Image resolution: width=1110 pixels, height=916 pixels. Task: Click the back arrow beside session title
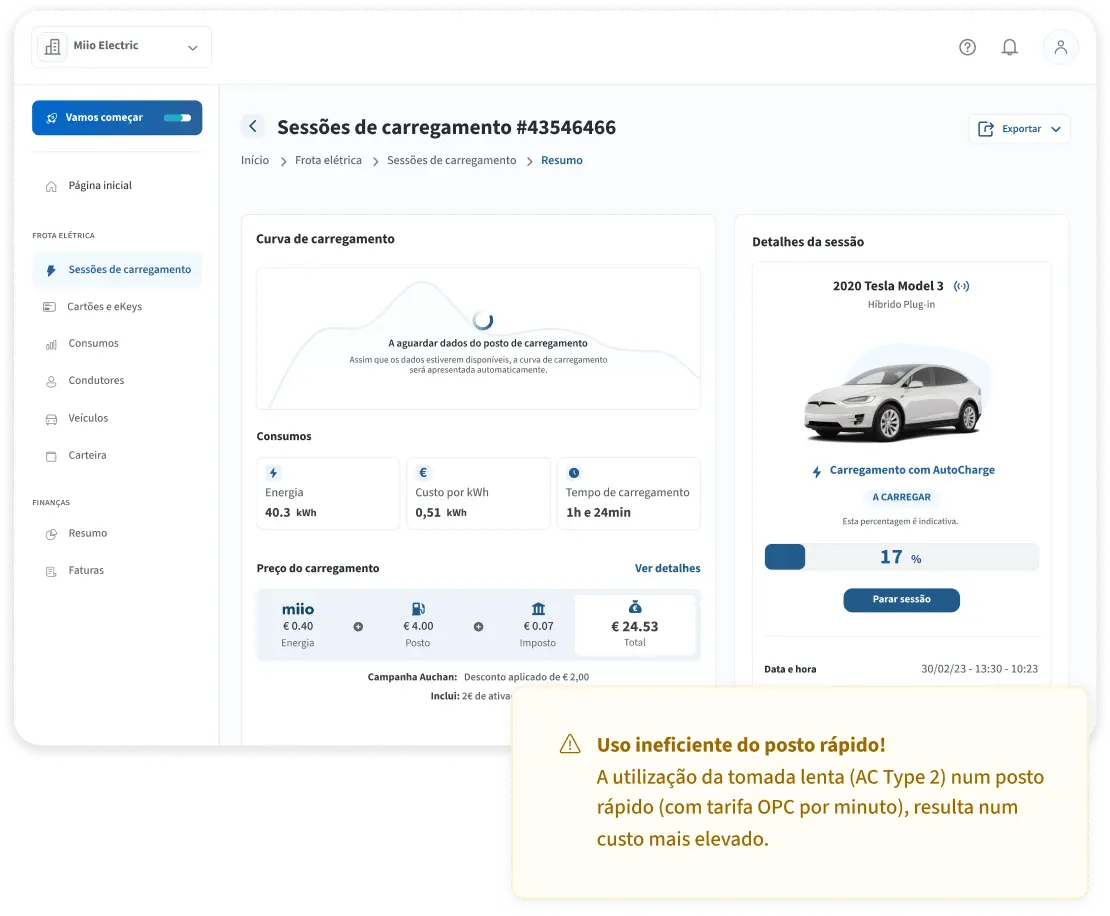point(253,127)
